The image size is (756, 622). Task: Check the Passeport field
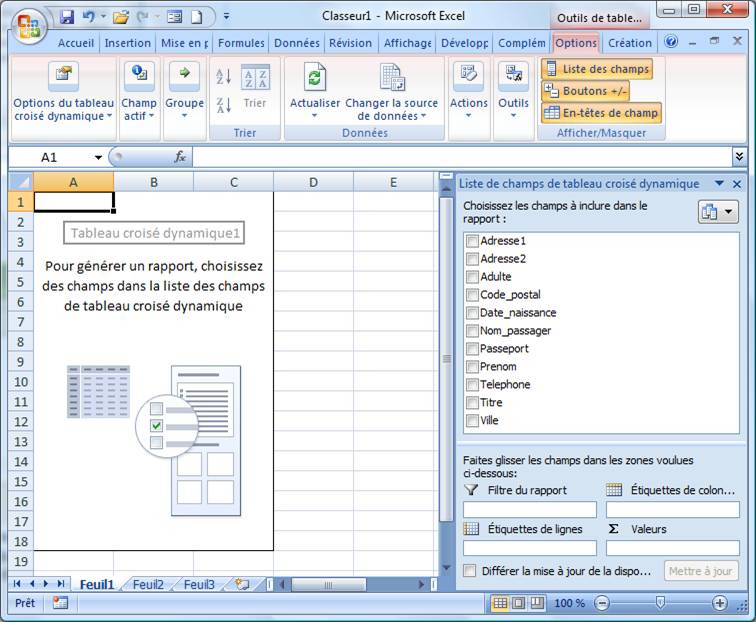pyautogui.click(x=472, y=349)
